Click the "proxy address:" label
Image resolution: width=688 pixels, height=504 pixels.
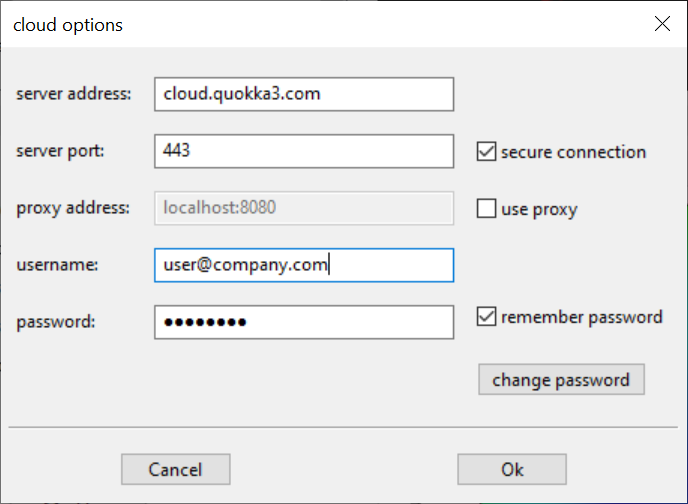coord(73,208)
